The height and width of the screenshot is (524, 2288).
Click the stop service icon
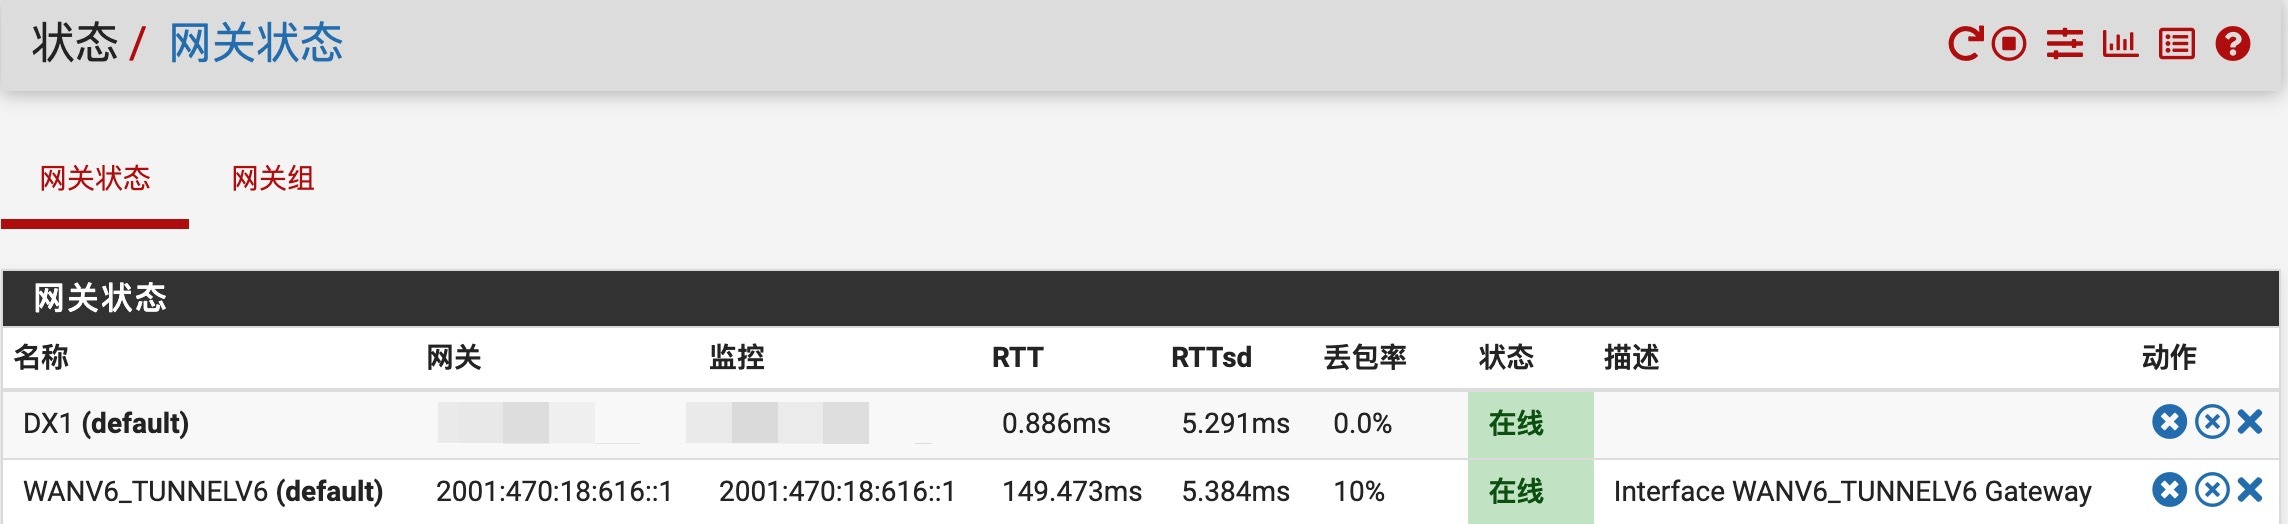coord(2009,44)
